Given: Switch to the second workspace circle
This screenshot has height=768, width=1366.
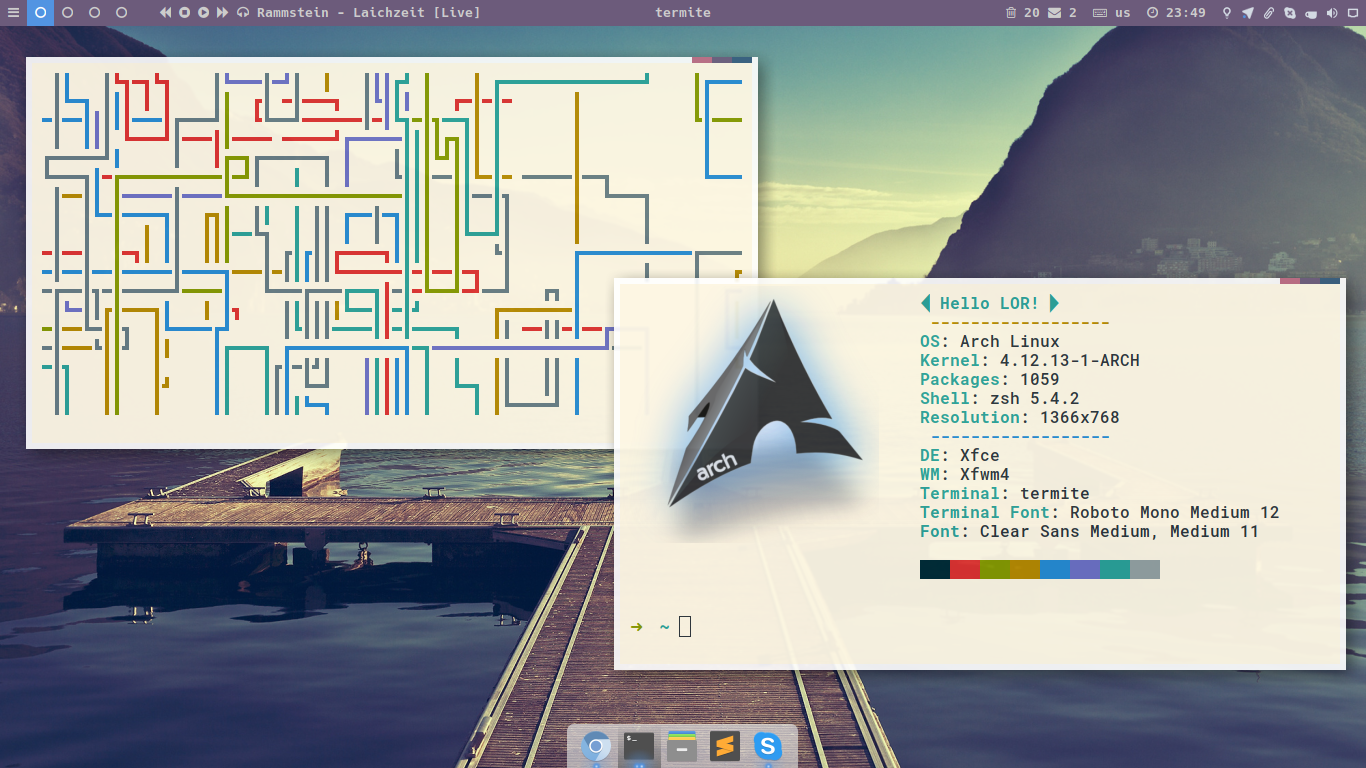Looking at the screenshot, I should pyautogui.click(x=67, y=13).
